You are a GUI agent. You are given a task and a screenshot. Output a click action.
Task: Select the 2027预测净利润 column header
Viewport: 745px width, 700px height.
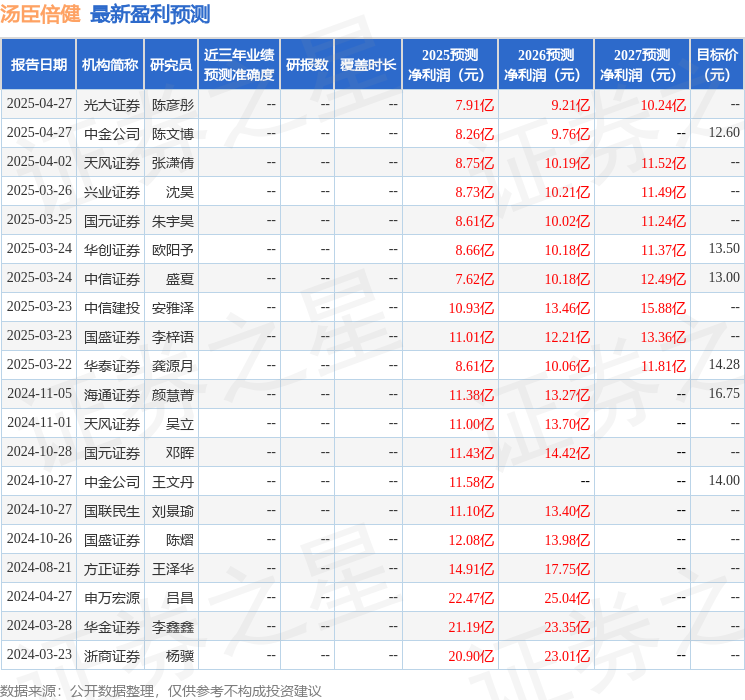pyautogui.click(x=642, y=65)
